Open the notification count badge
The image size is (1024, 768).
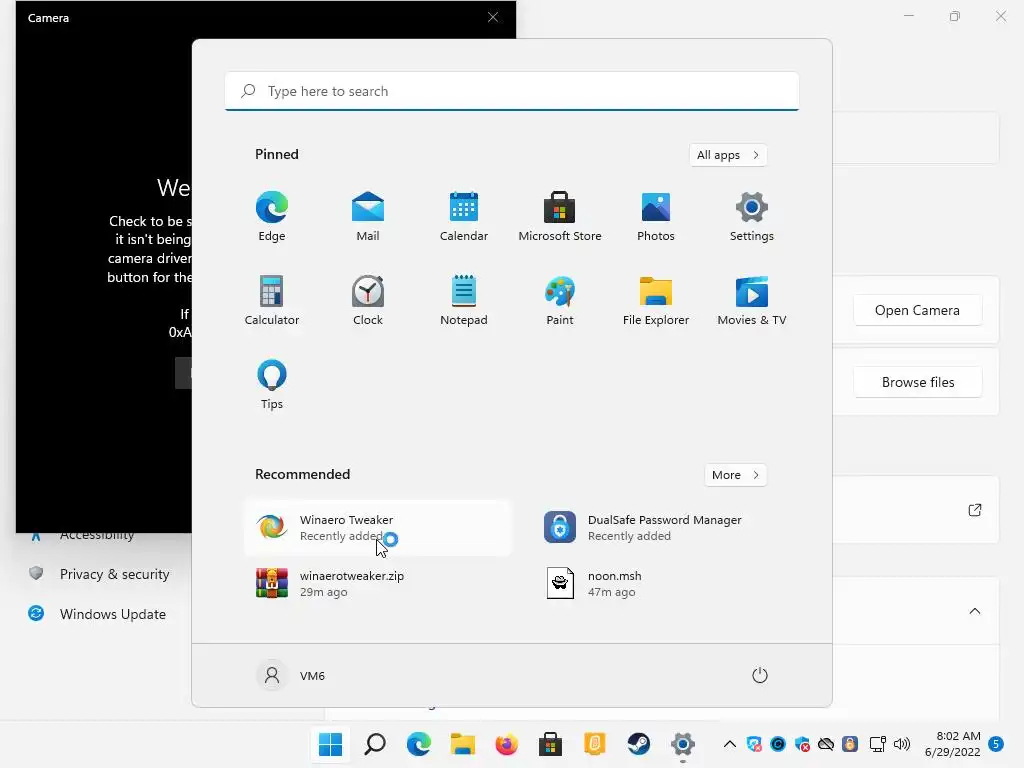(996, 744)
